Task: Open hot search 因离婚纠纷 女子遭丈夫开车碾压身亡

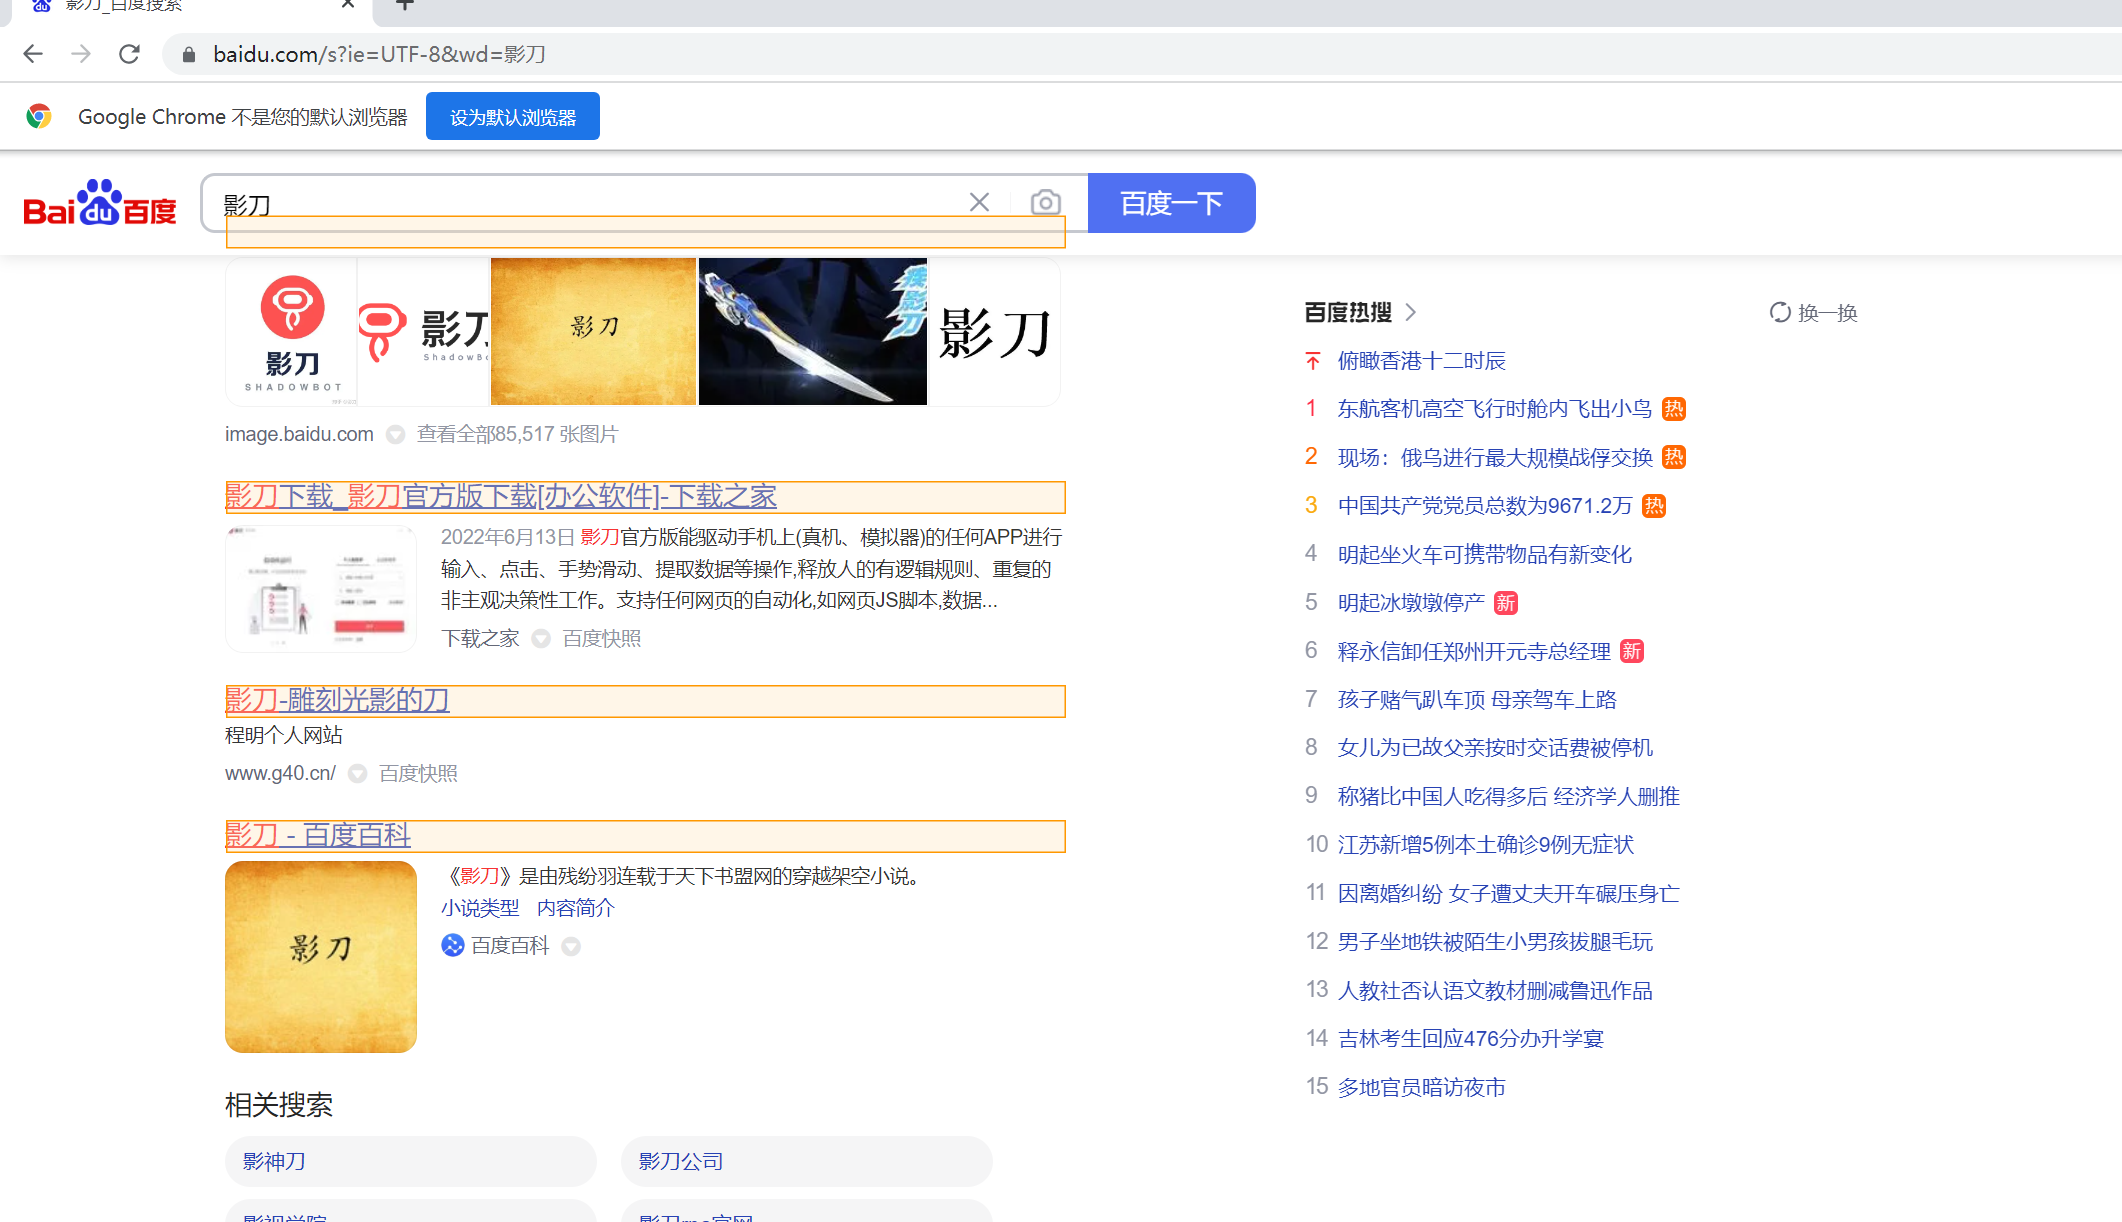Action: [x=1509, y=894]
